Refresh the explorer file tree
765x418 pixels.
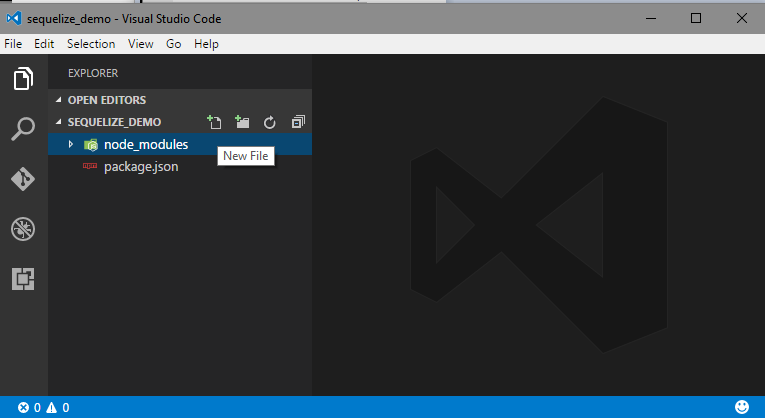pos(270,122)
